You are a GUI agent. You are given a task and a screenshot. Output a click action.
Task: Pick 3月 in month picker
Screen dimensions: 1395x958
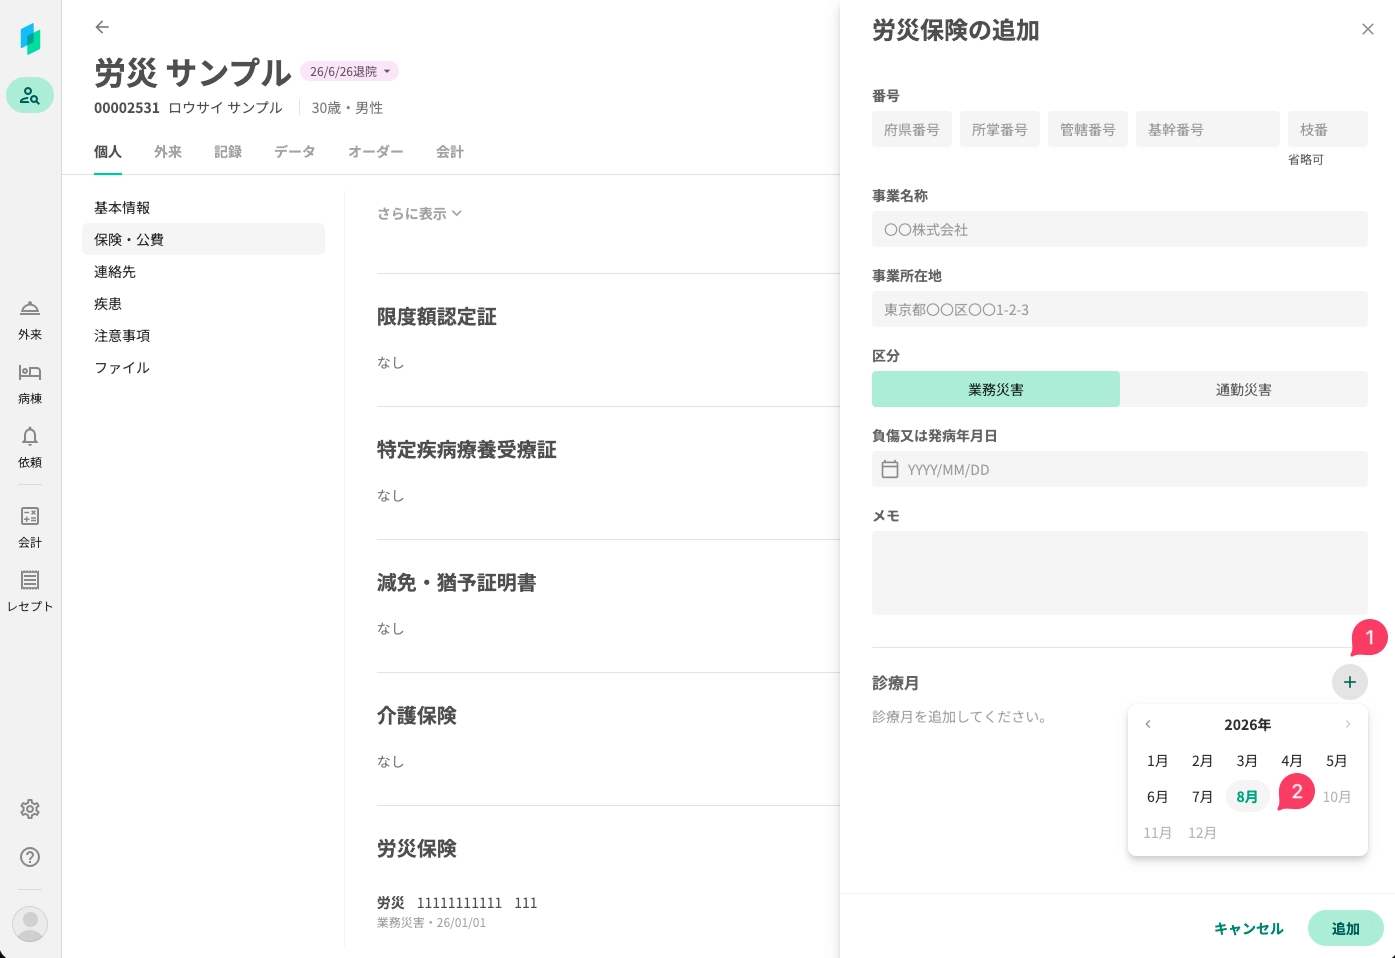click(x=1247, y=760)
